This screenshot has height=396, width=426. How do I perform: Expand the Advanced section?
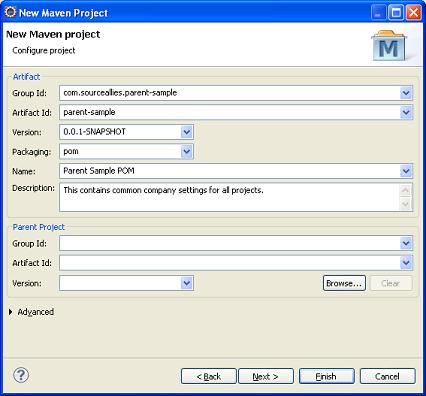pyautogui.click(x=11, y=312)
